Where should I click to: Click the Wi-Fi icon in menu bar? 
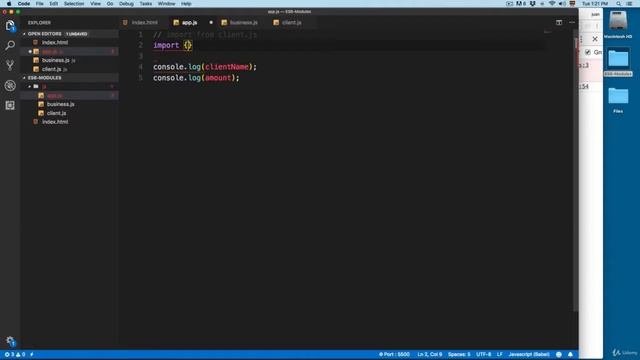[552, 4]
